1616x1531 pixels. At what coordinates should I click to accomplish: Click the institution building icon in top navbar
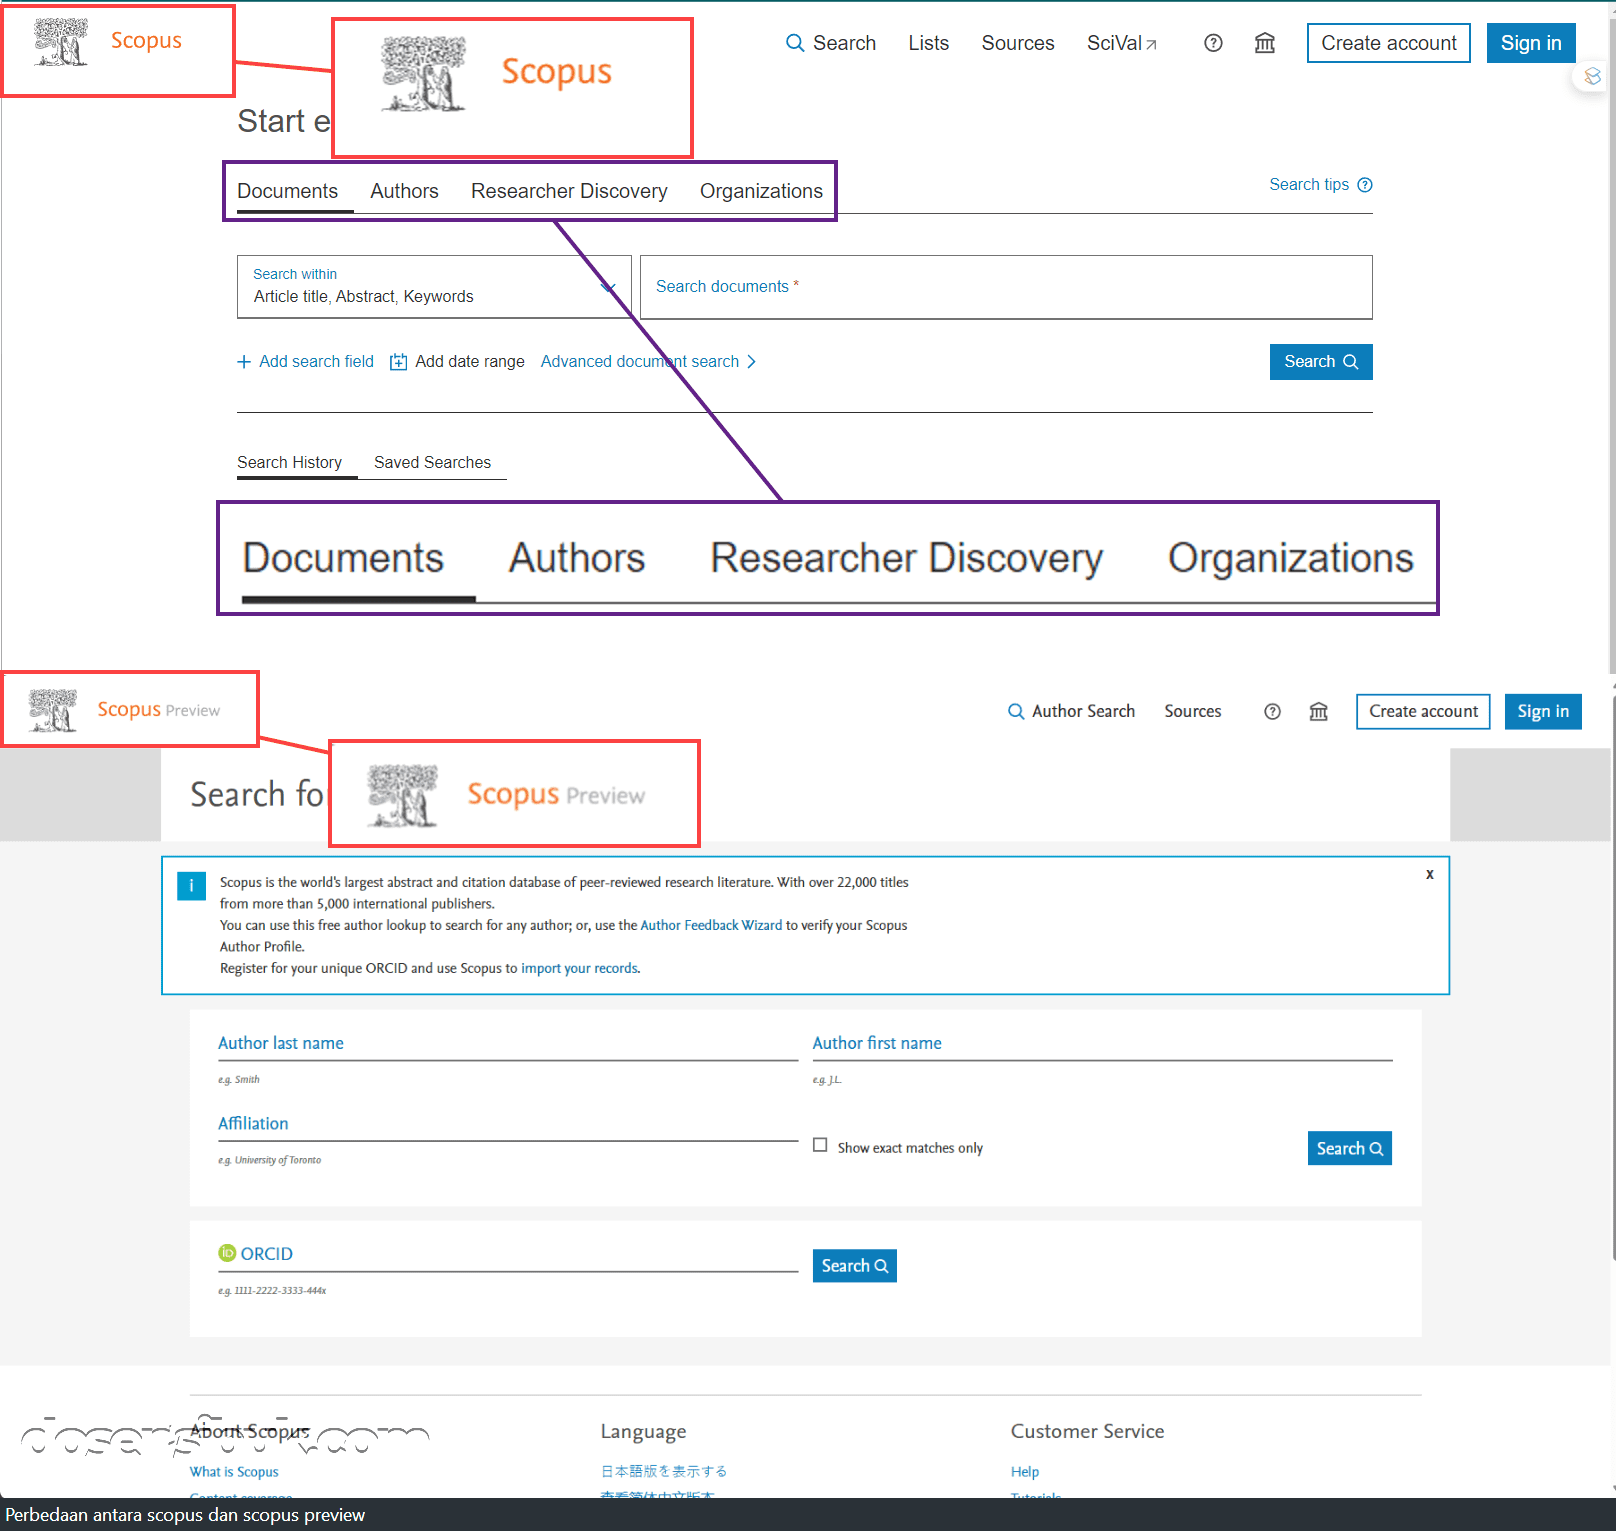point(1265,43)
